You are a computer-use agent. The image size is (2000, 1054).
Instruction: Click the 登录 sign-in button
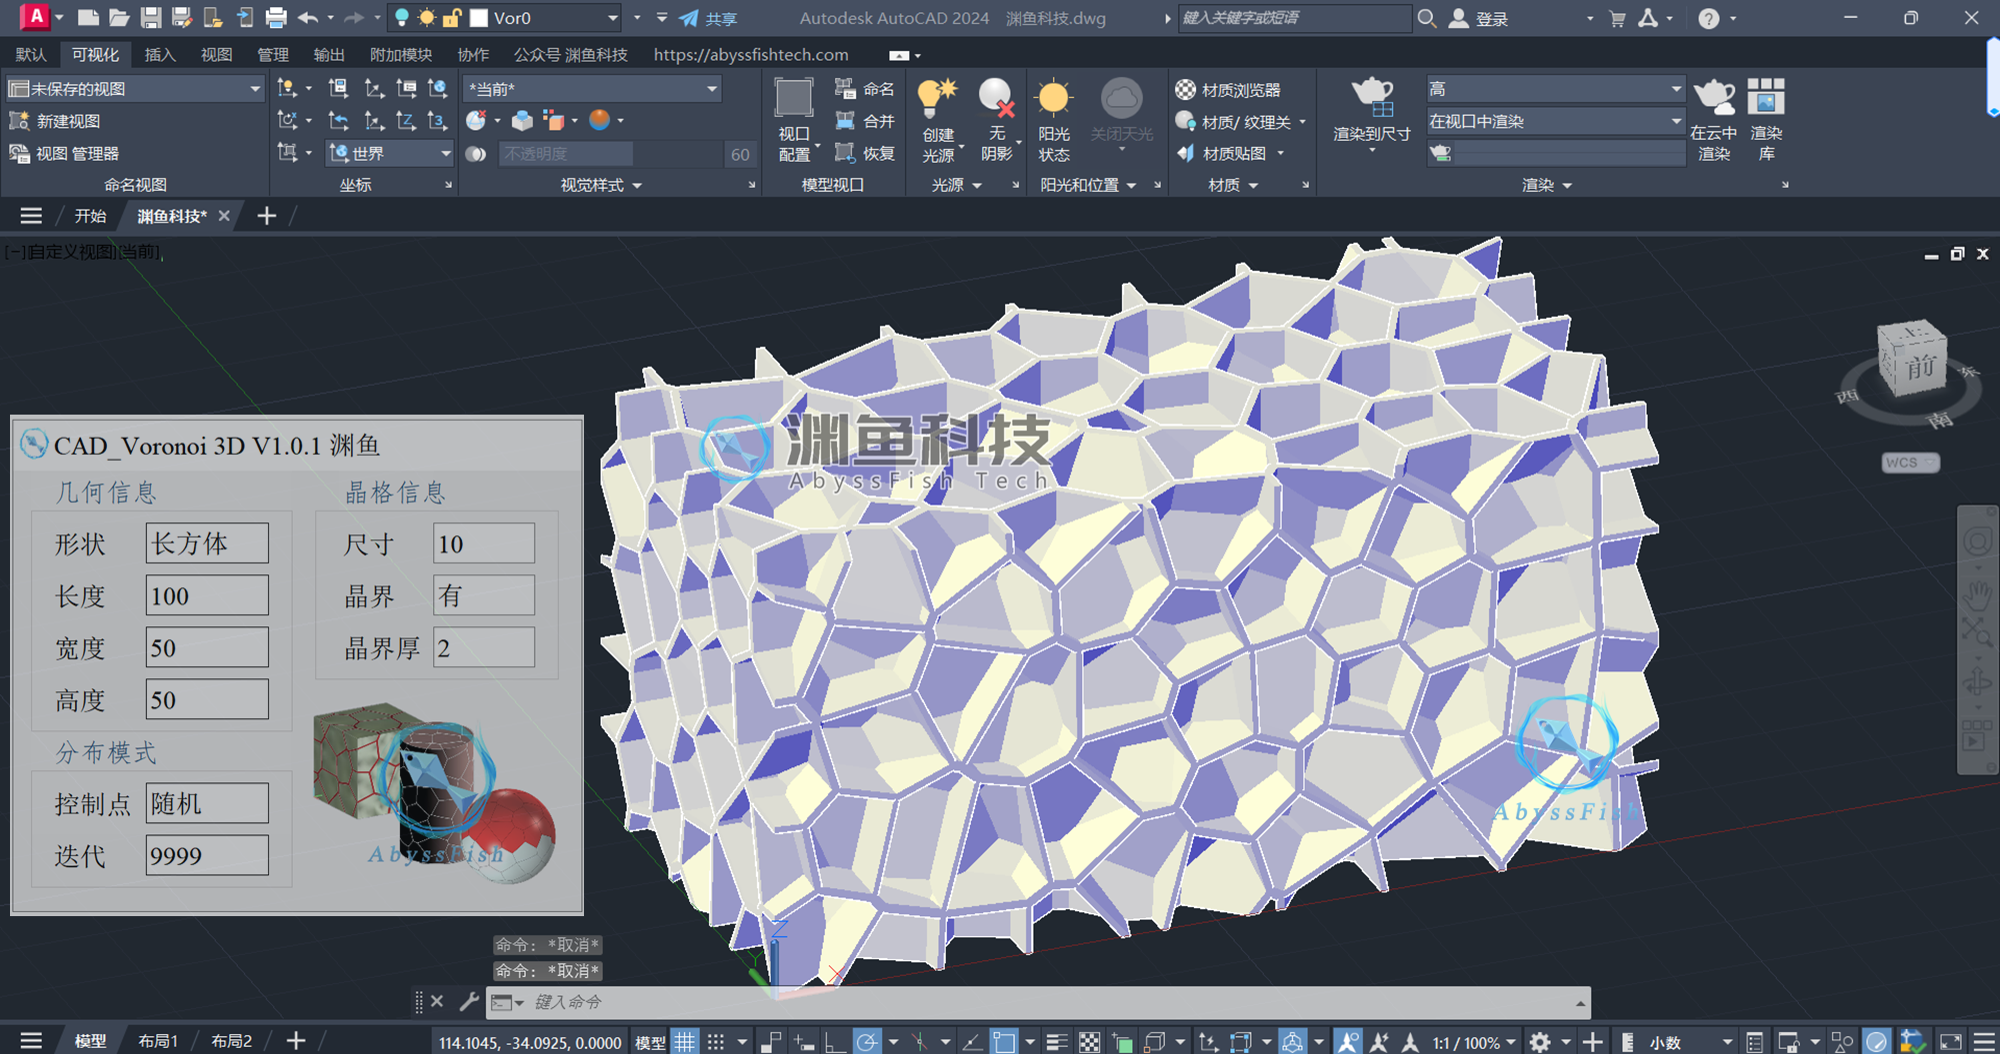click(x=1479, y=18)
